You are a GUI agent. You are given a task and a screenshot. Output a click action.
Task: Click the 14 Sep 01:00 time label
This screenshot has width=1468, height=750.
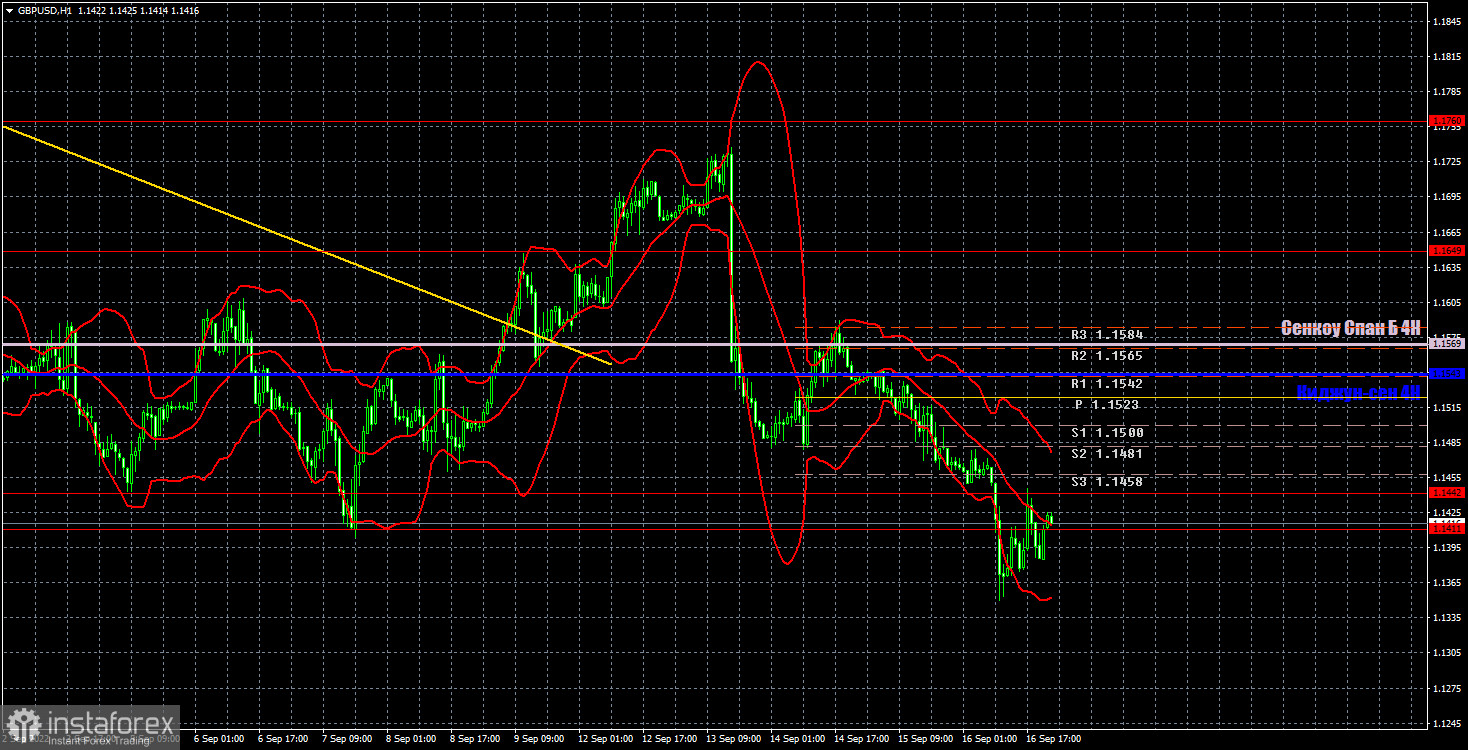pos(798,739)
